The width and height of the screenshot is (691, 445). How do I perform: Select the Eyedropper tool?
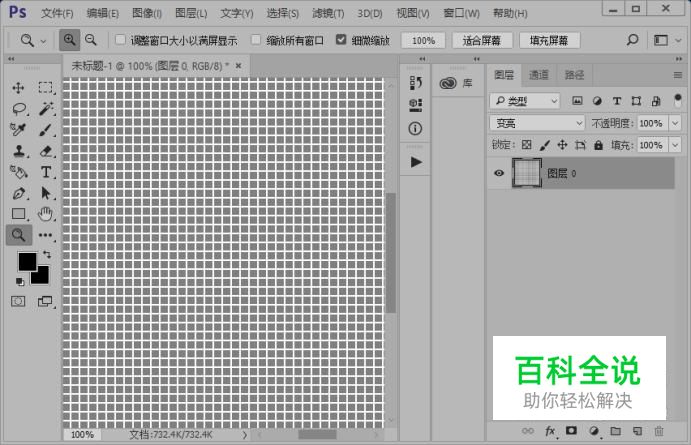click(18, 130)
